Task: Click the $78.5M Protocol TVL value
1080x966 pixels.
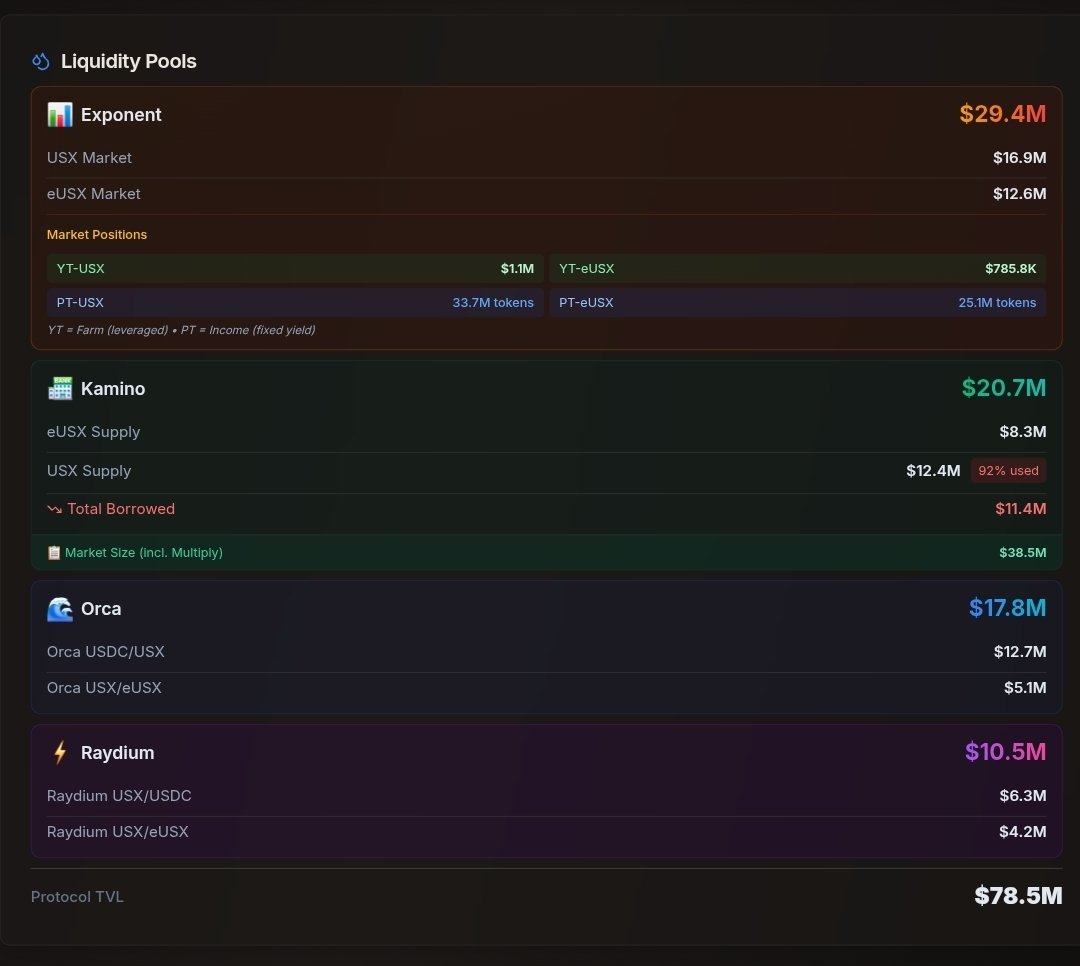Action: [x=1018, y=896]
